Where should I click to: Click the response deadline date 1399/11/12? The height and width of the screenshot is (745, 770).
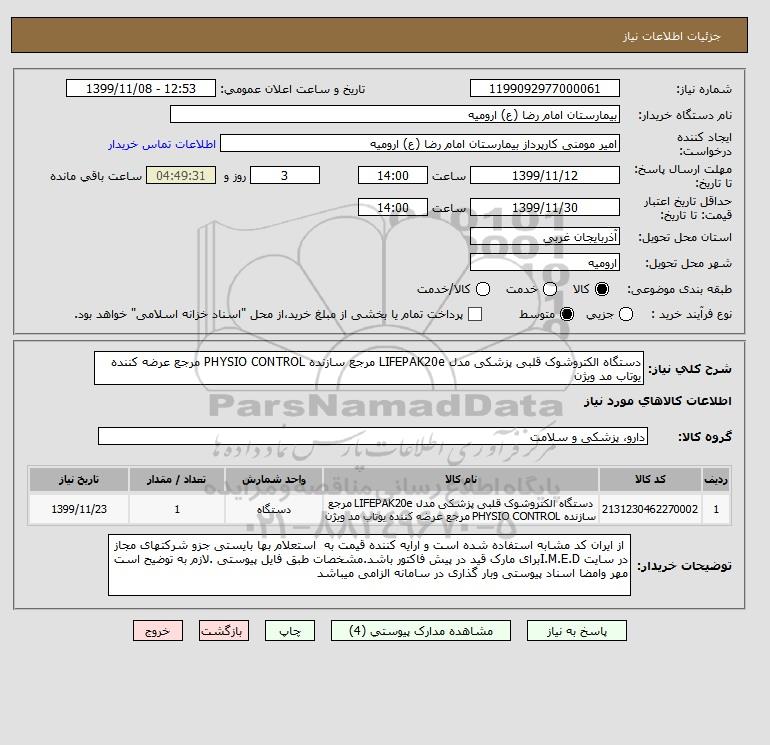coord(545,175)
